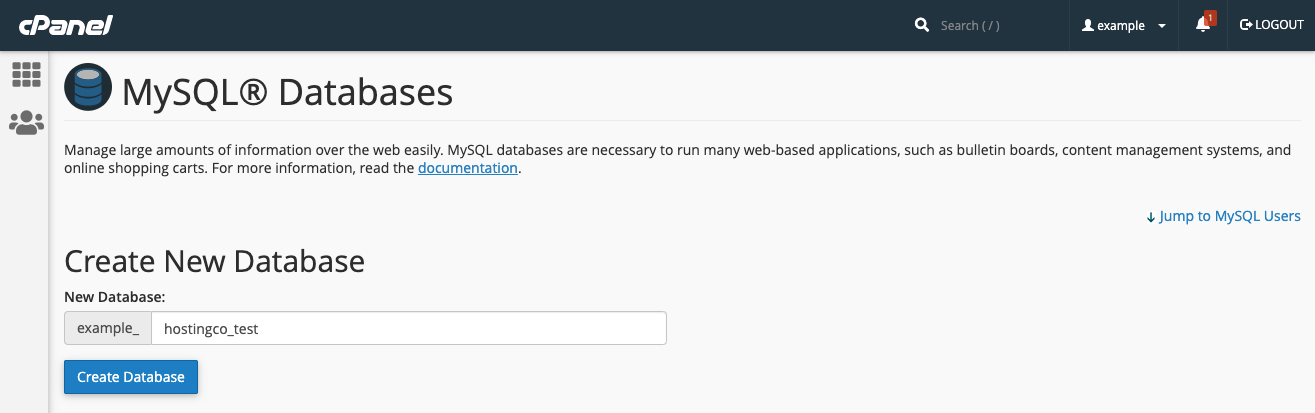This screenshot has height=413, width=1315.
Task: Focus the top Search field
Action: click(x=996, y=25)
